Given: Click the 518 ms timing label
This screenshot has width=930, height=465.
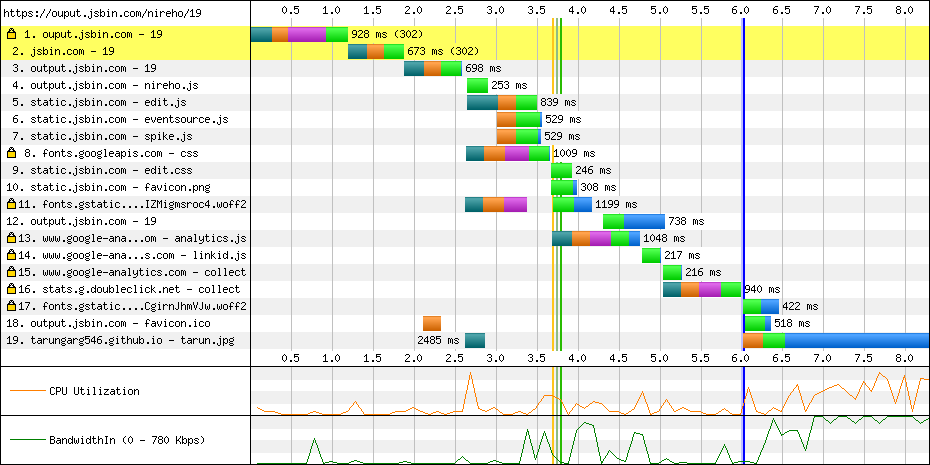Looking at the screenshot, I should [x=792, y=323].
